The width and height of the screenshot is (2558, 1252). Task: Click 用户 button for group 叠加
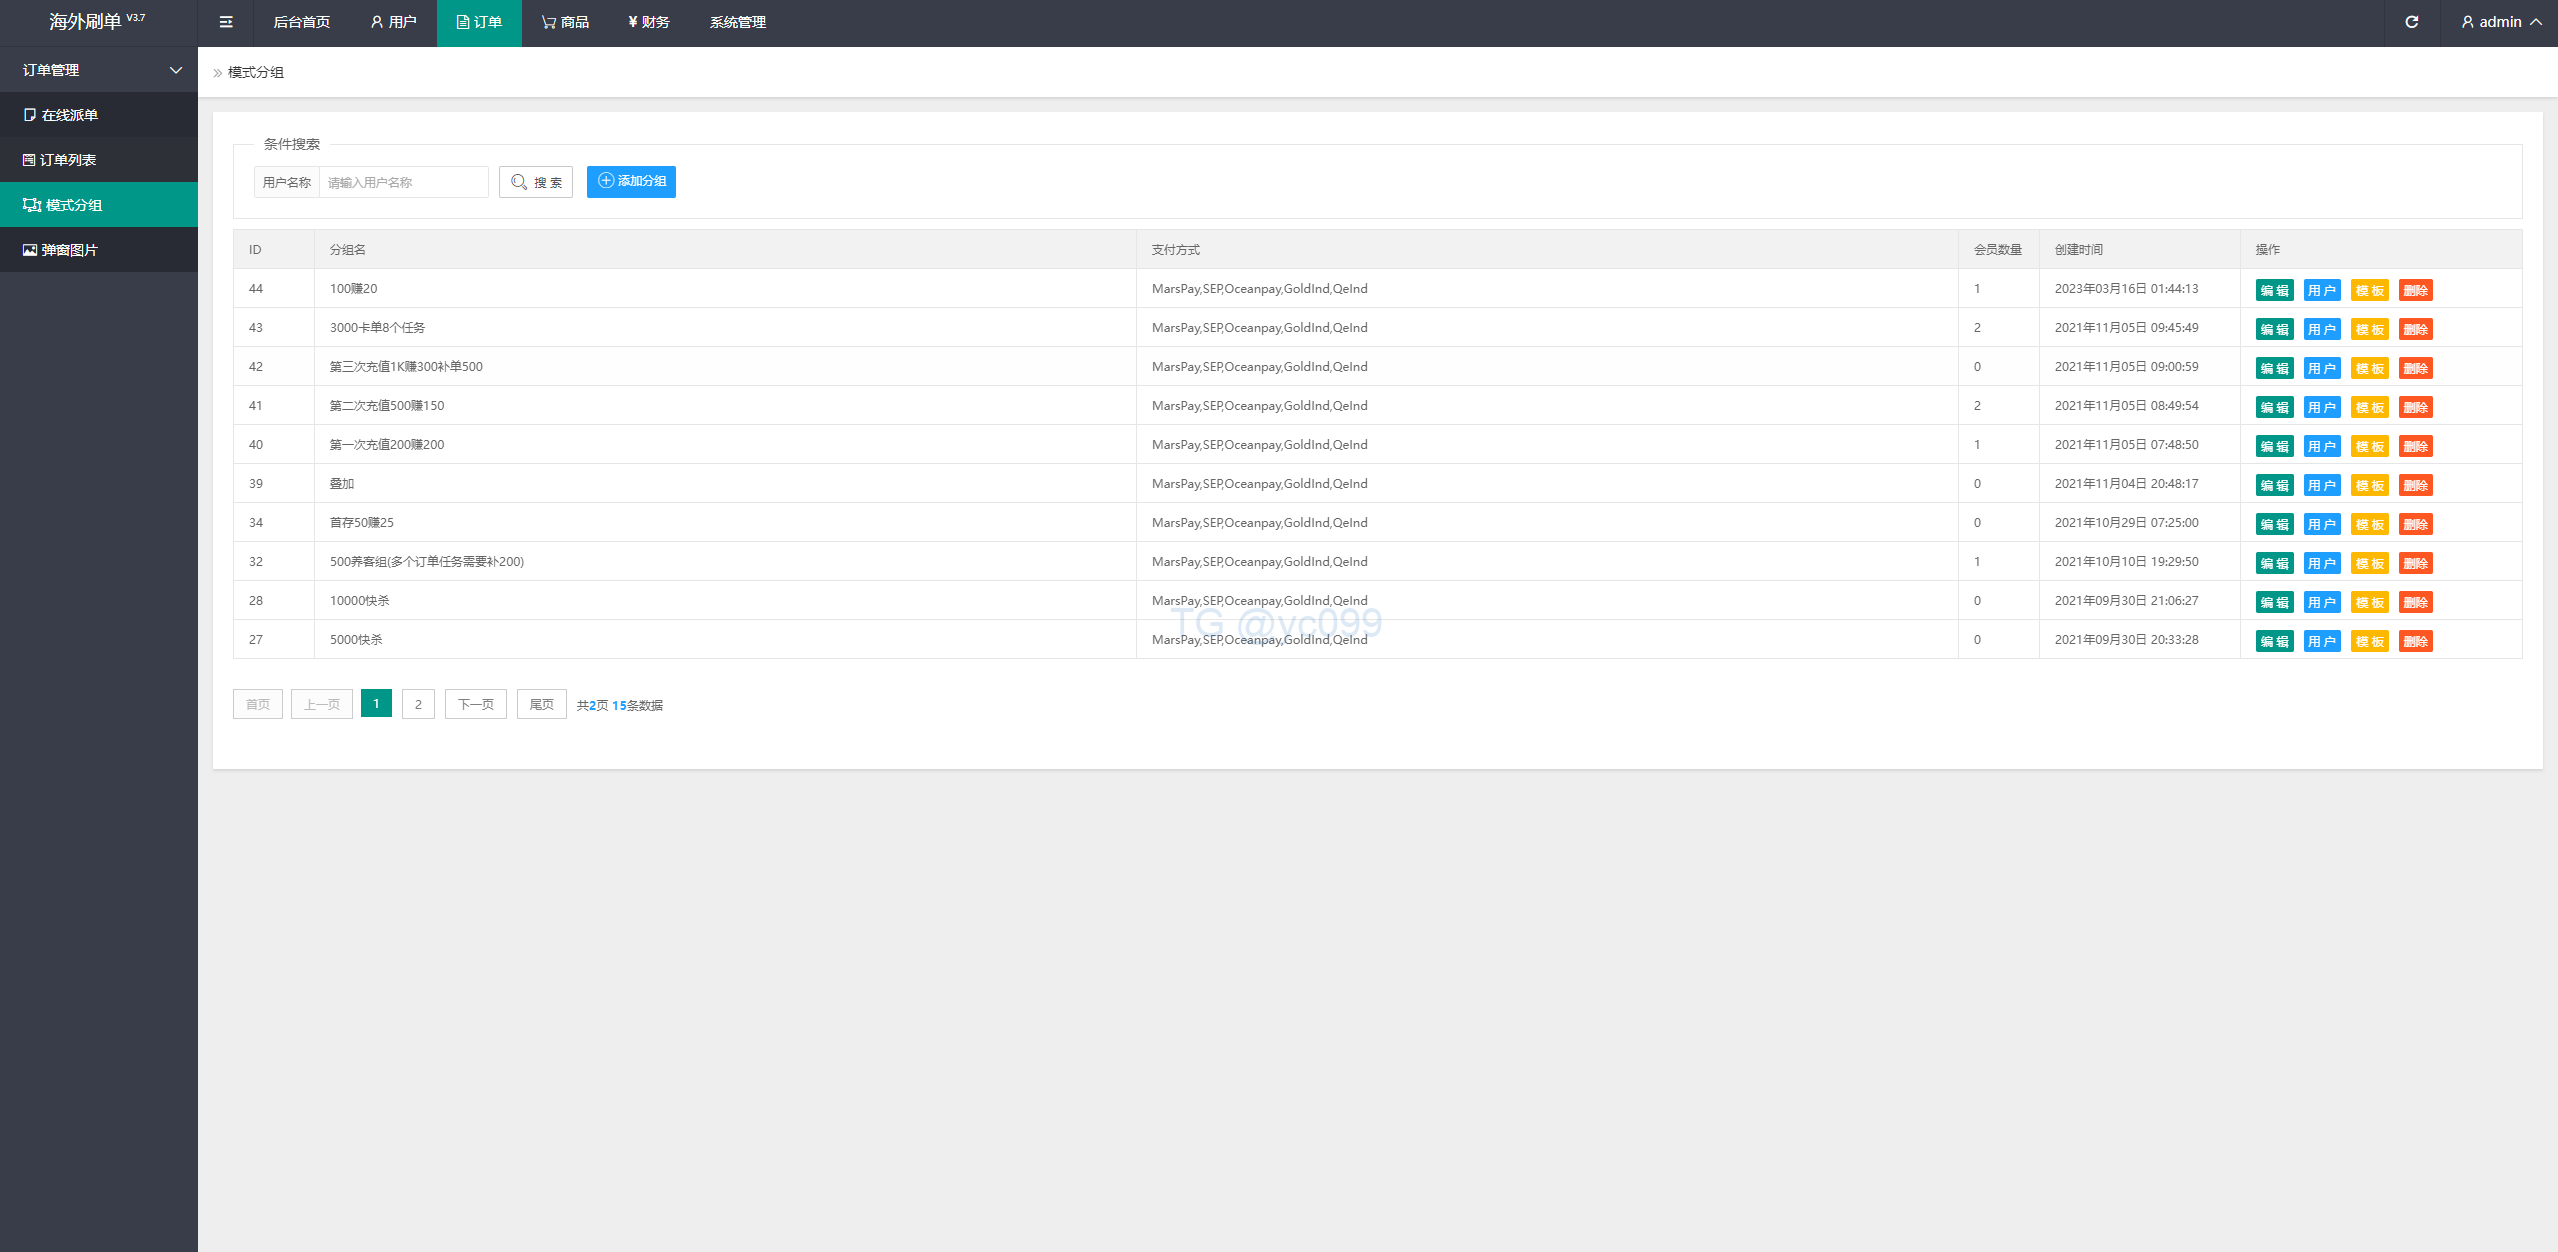[2321, 485]
